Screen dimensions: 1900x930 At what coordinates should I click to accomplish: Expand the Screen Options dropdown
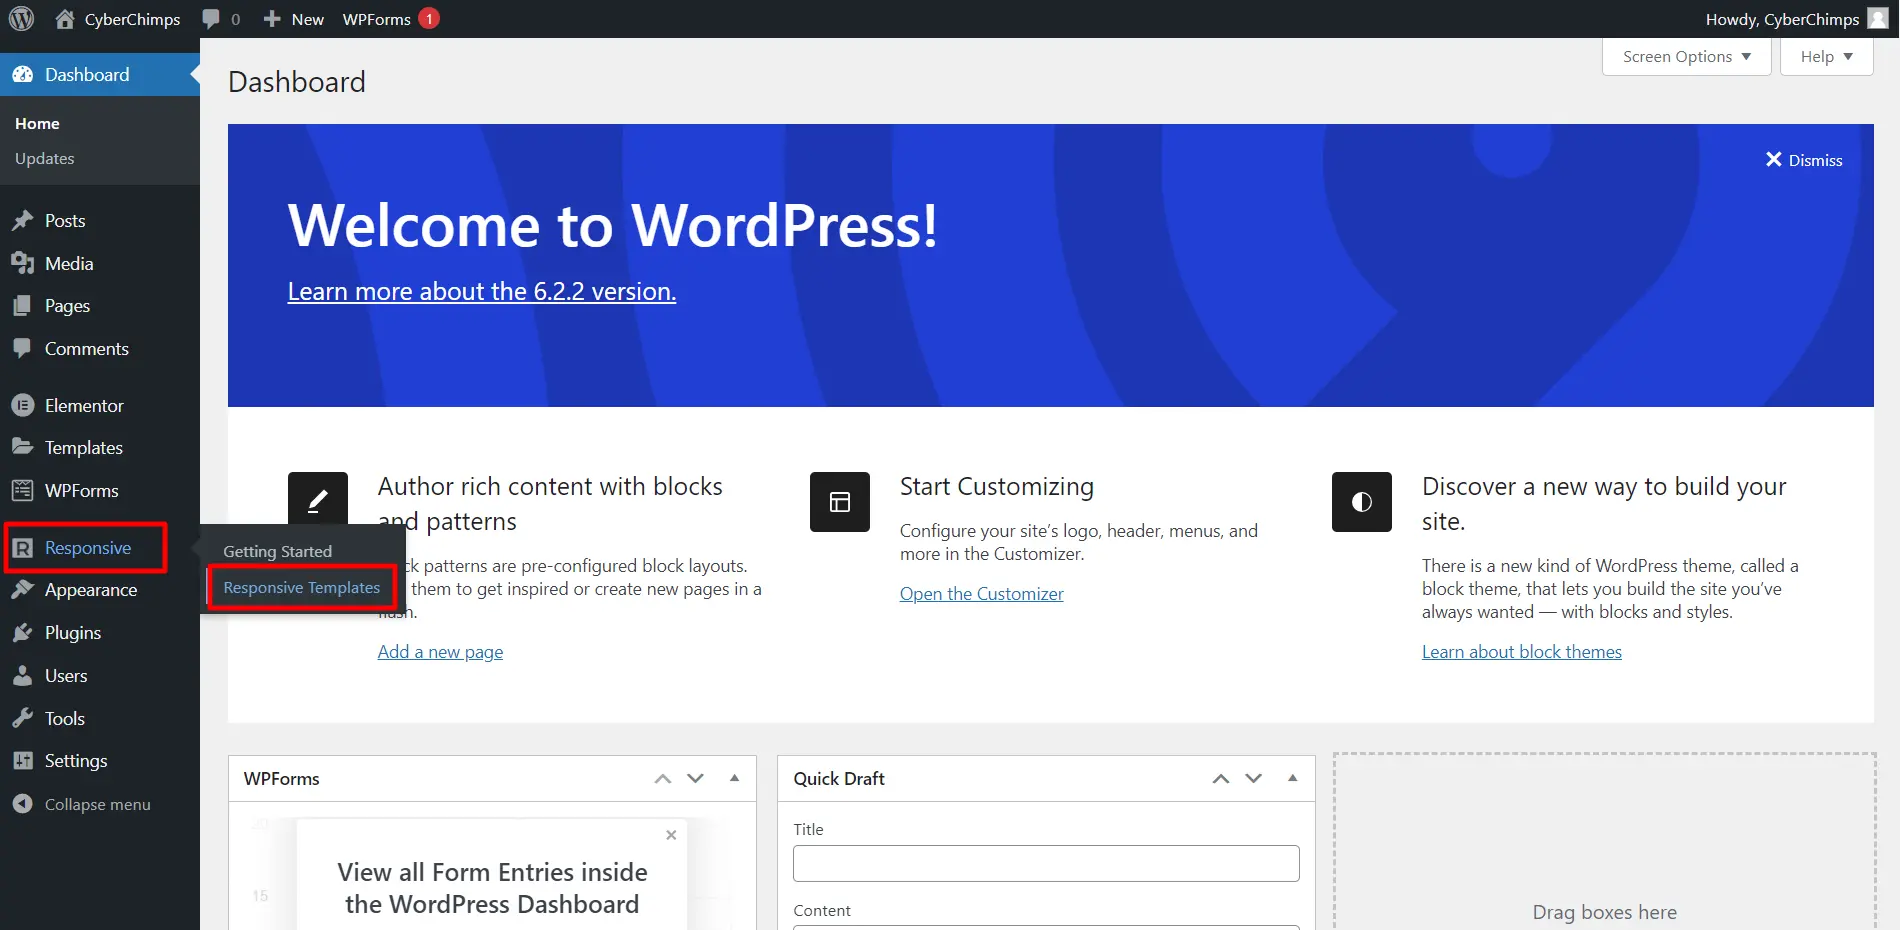pyautogui.click(x=1687, y=57)
